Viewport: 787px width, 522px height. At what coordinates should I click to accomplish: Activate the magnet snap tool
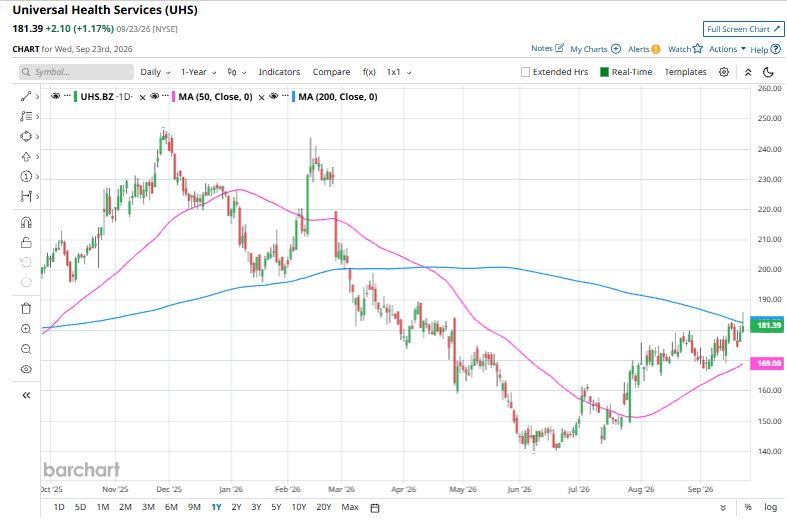pyautogui.click(x=26, y=222)
